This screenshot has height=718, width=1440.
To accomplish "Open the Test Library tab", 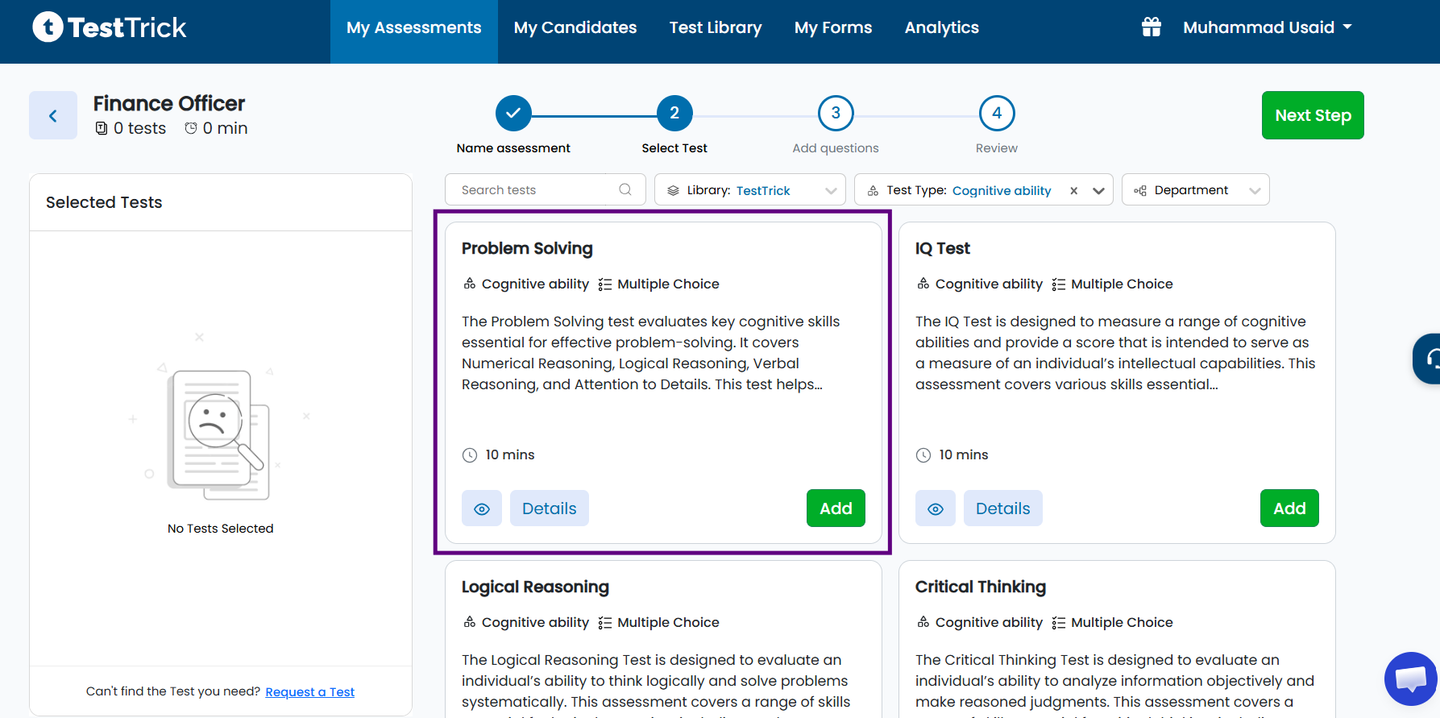I will tap(715, 28).
